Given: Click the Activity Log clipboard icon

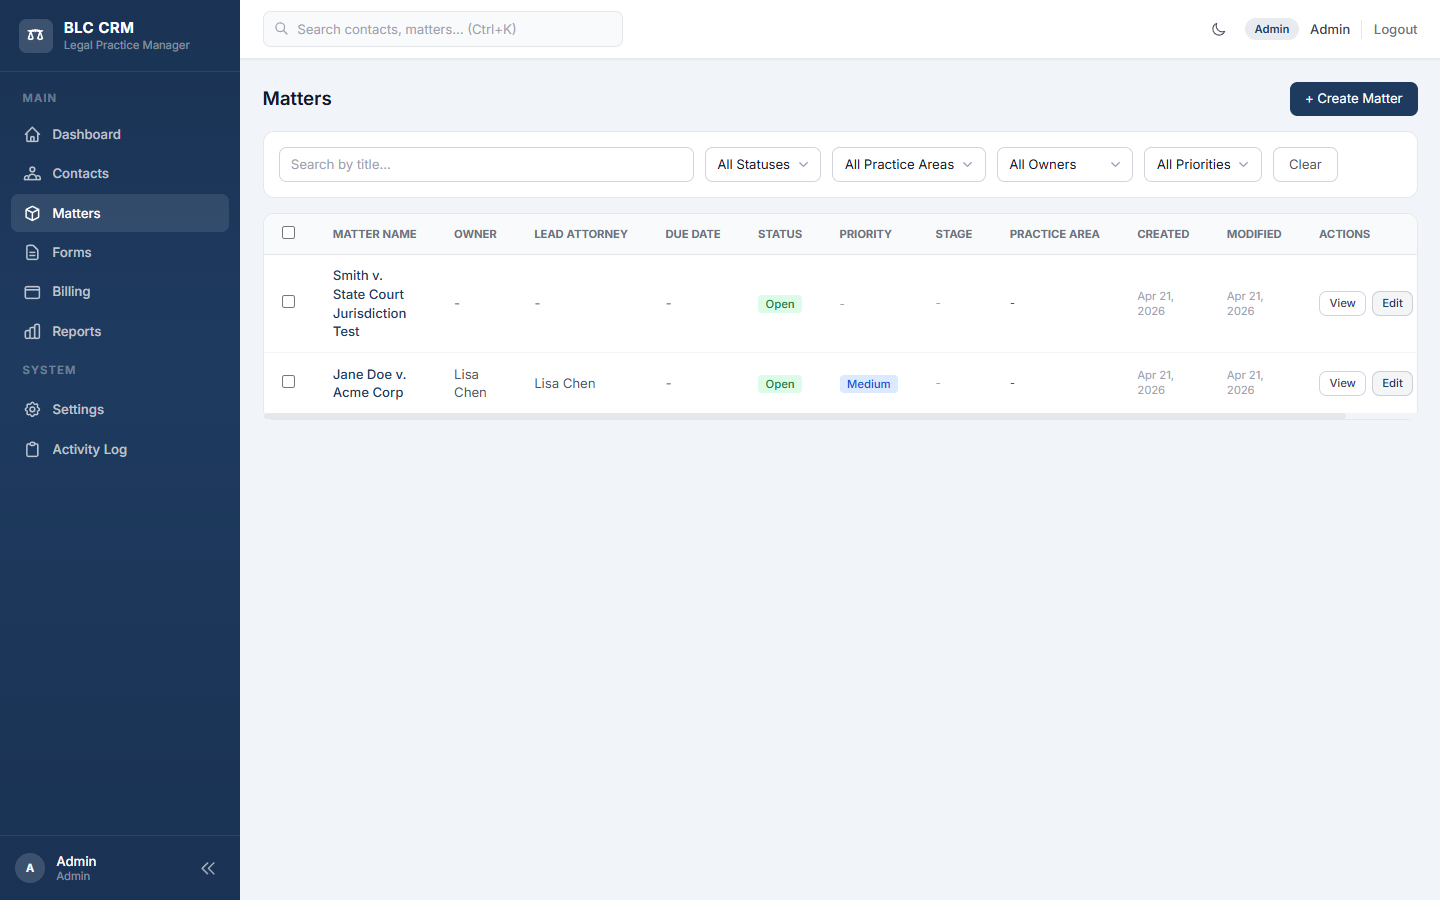Looking at the screenshot, I should 33,449.
